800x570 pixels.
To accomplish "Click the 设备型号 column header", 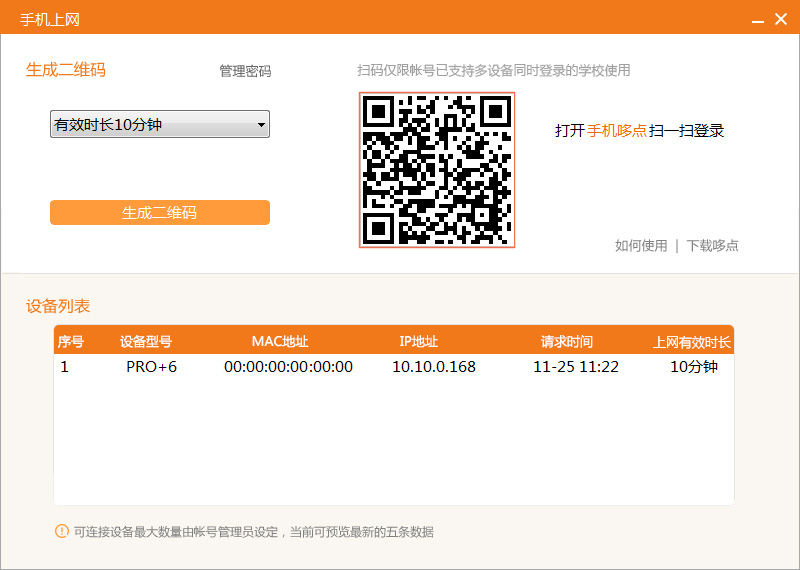I will tap(146, 341).
